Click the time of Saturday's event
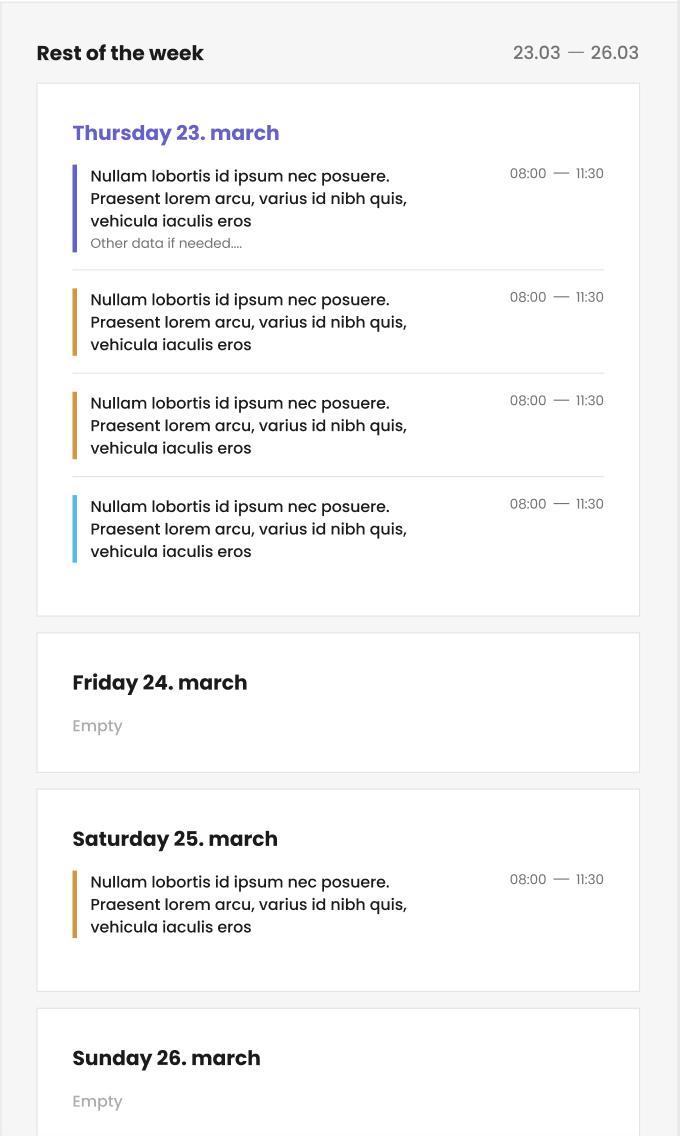Viewport: 680px width, 1136px height. (556, 880)
